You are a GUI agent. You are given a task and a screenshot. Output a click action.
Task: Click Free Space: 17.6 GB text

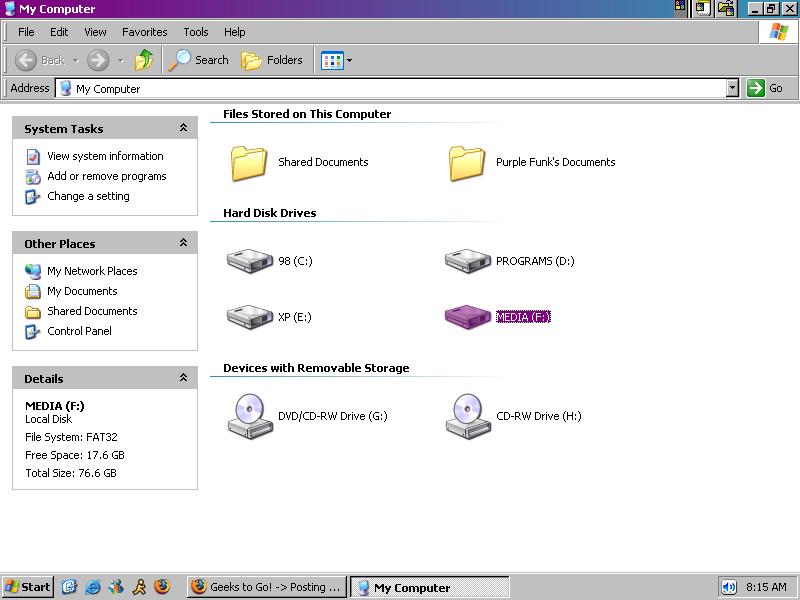tap(74, 455)
